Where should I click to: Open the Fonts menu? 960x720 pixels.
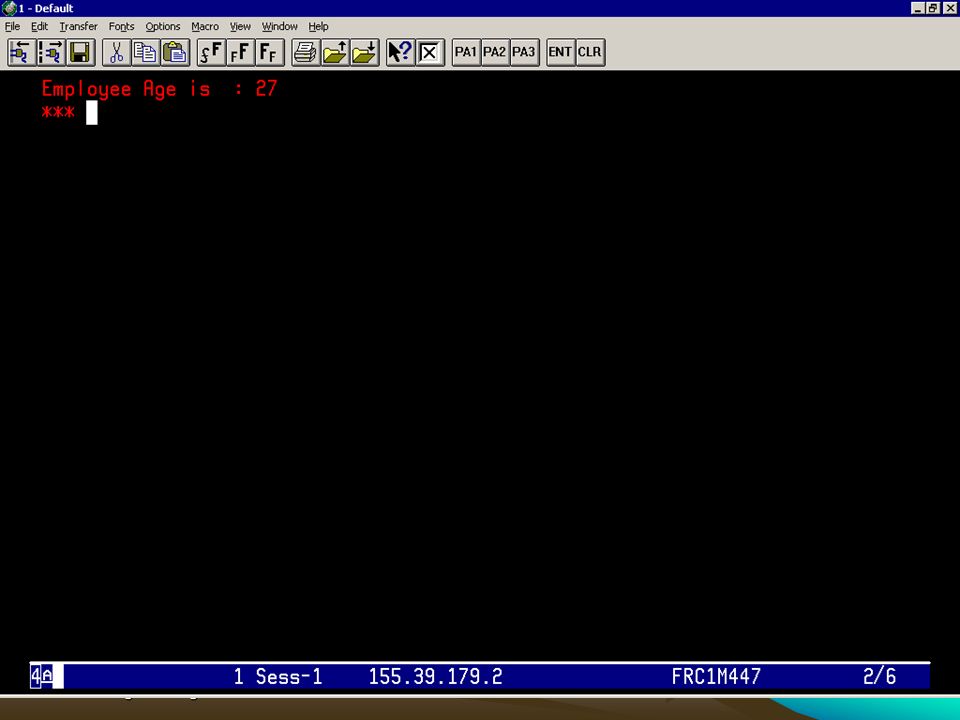click(121, 26)
